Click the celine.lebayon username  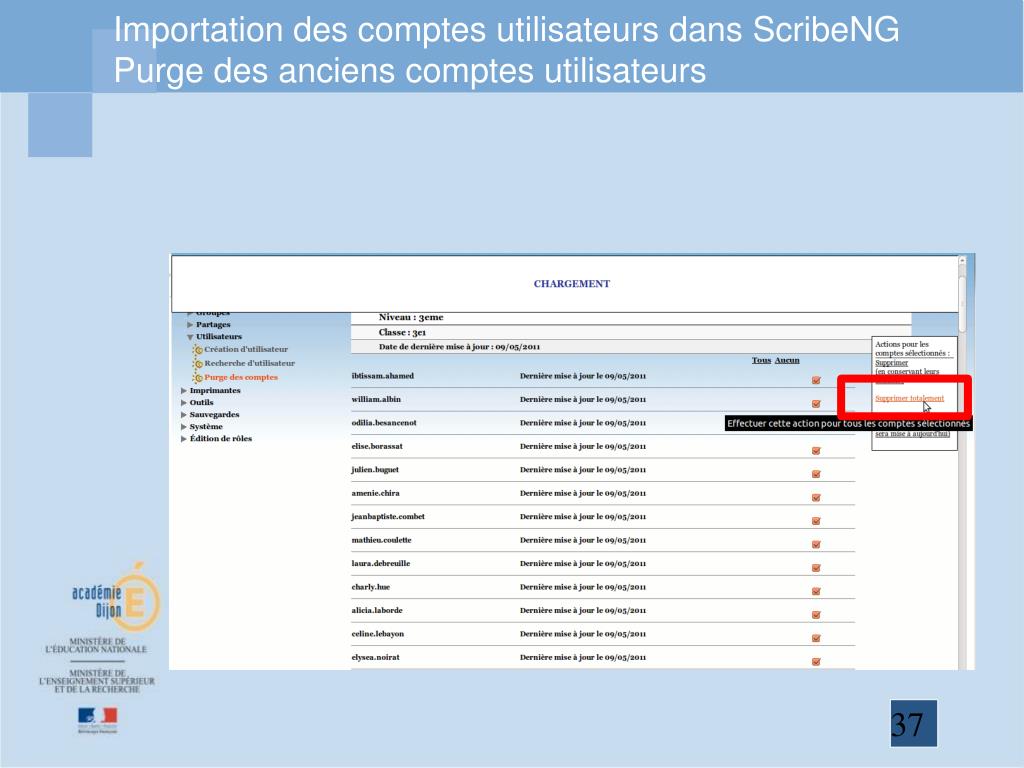pyautogui.click(x=377, y=634)
